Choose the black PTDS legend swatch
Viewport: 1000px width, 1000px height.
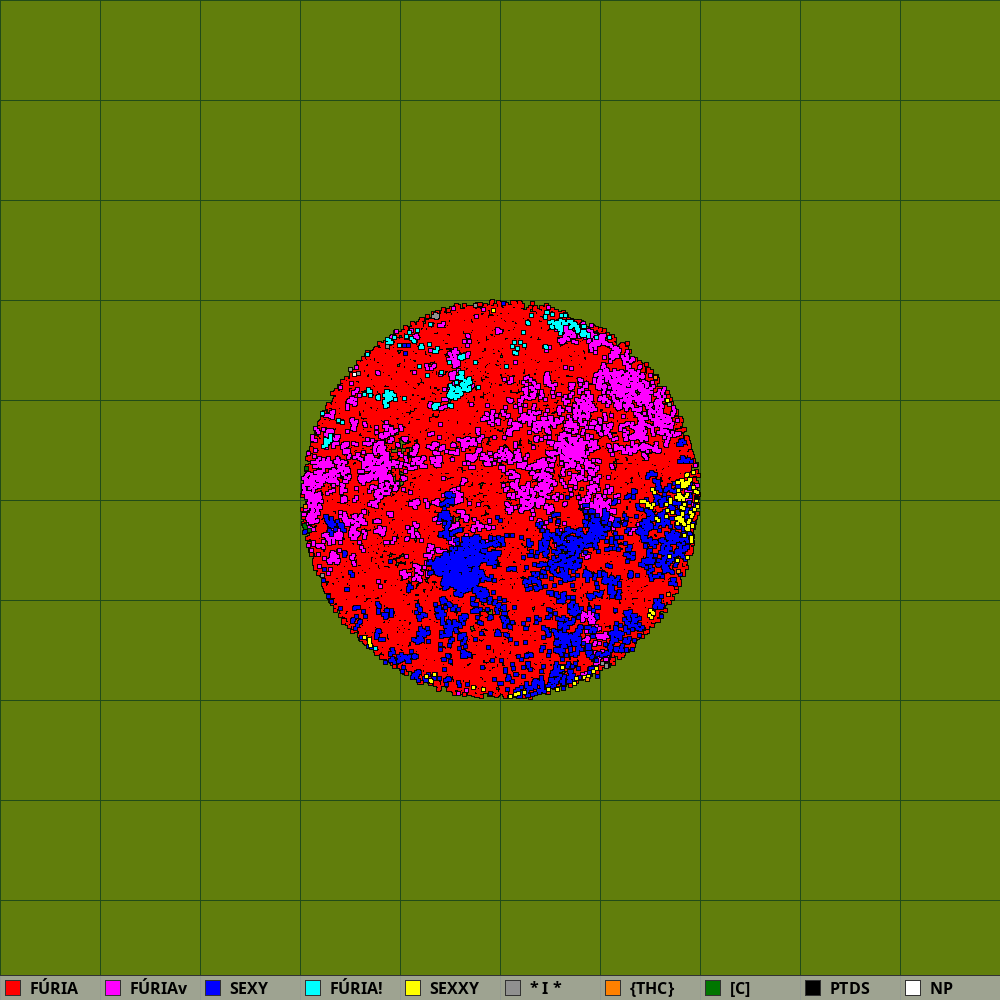coord(813,988)
